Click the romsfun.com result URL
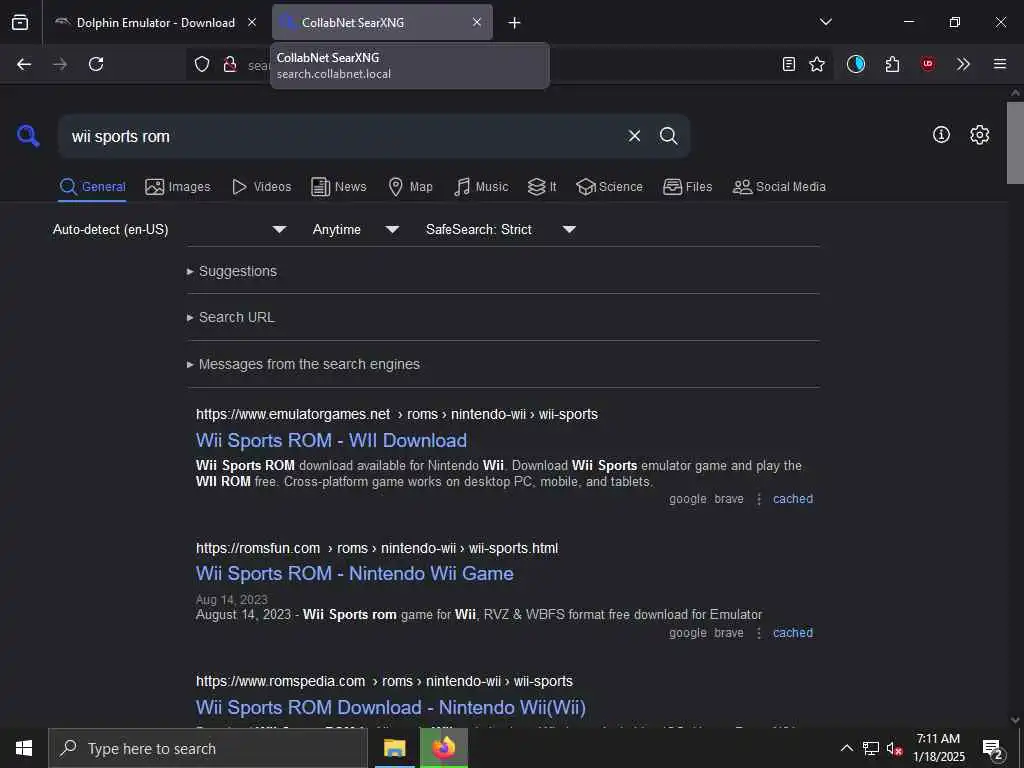 (377, 548)
